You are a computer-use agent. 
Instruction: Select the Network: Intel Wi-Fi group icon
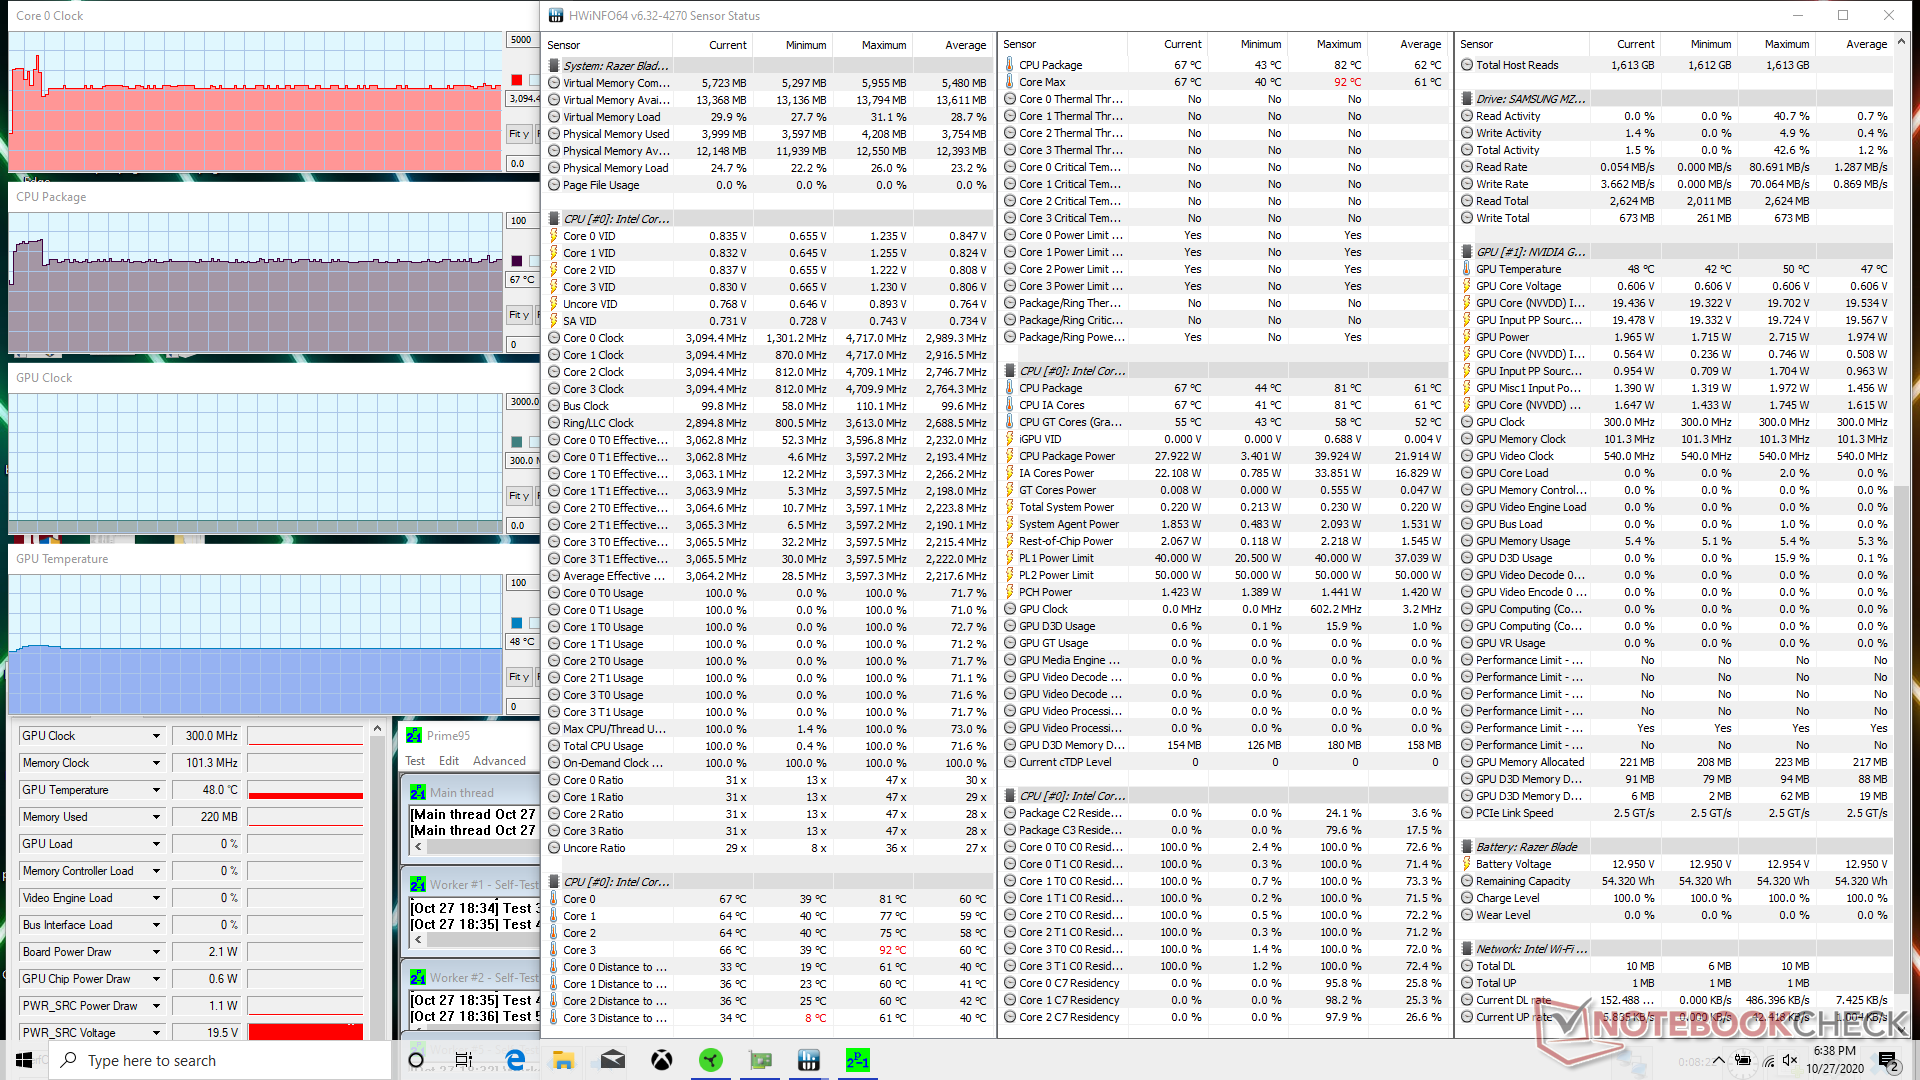click(x=1467, y=949)
